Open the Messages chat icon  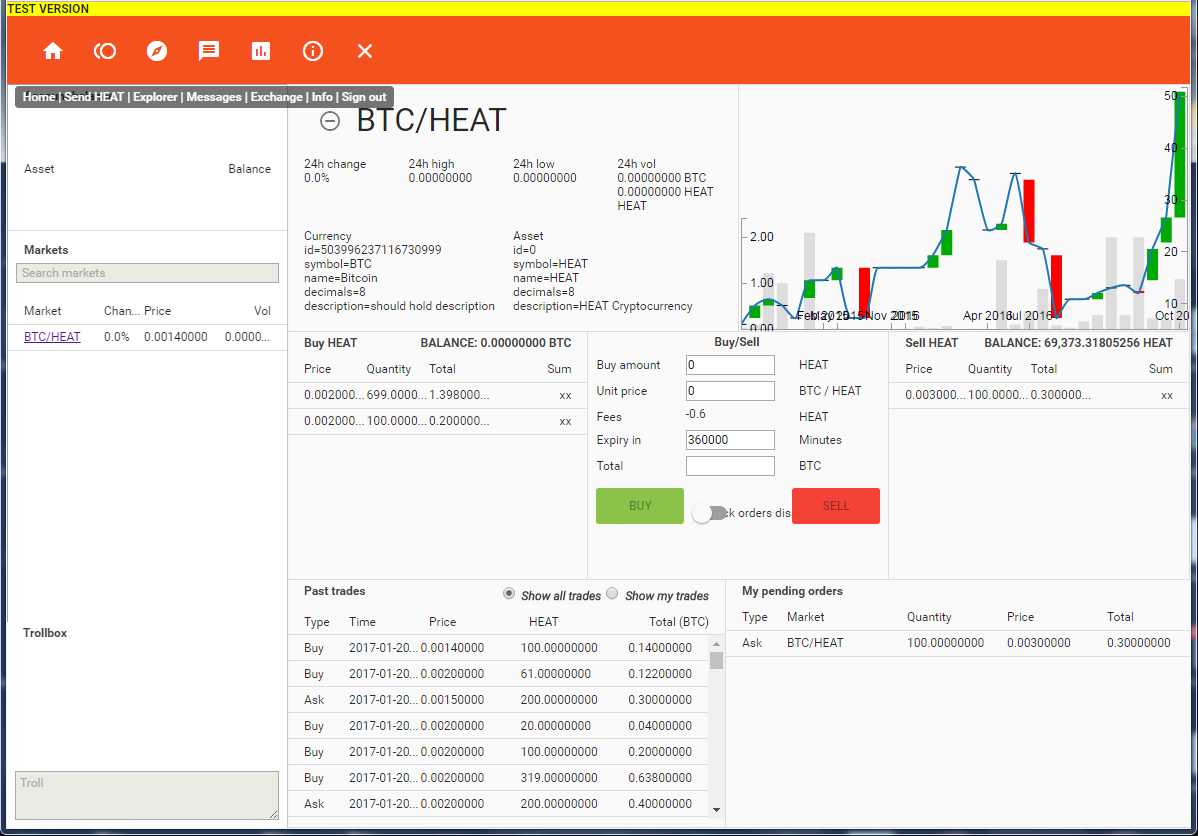click(209, 51)
